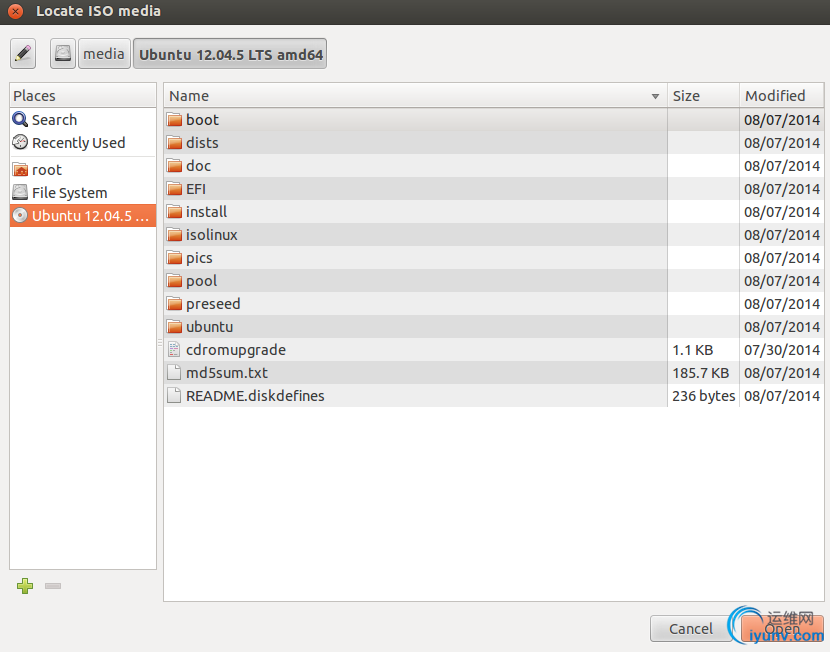Click the modified date of the EFI folder
The image size is (830, 652).
[x=782, y=189]
